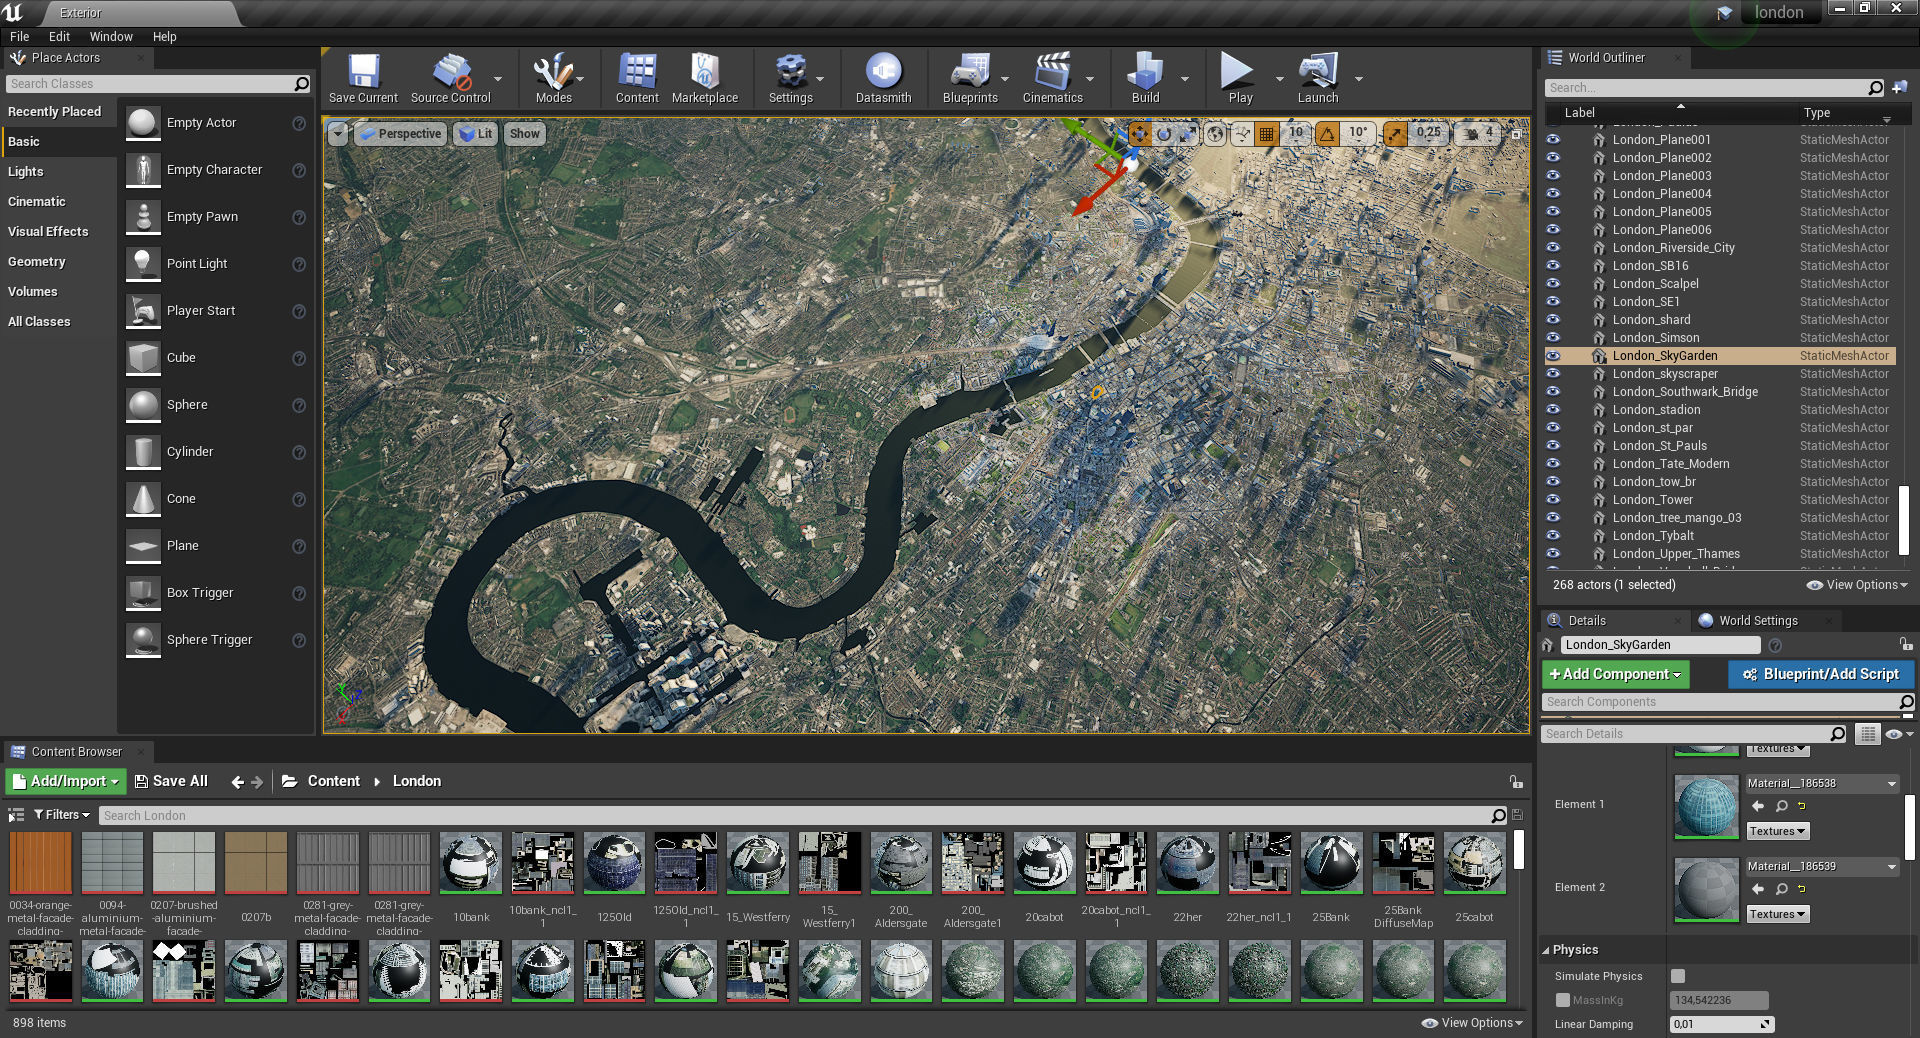This screenshot has height=1038, width=1920.
Task: Click the Show button in viewport
Action: coord(524,134)
